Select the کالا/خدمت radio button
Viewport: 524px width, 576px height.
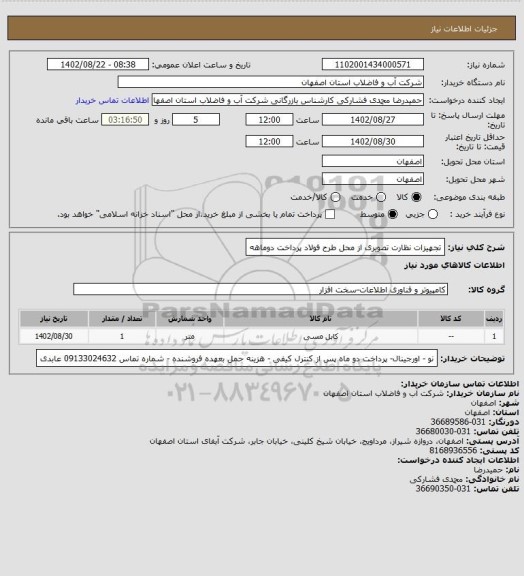click(x=335, y=197)
